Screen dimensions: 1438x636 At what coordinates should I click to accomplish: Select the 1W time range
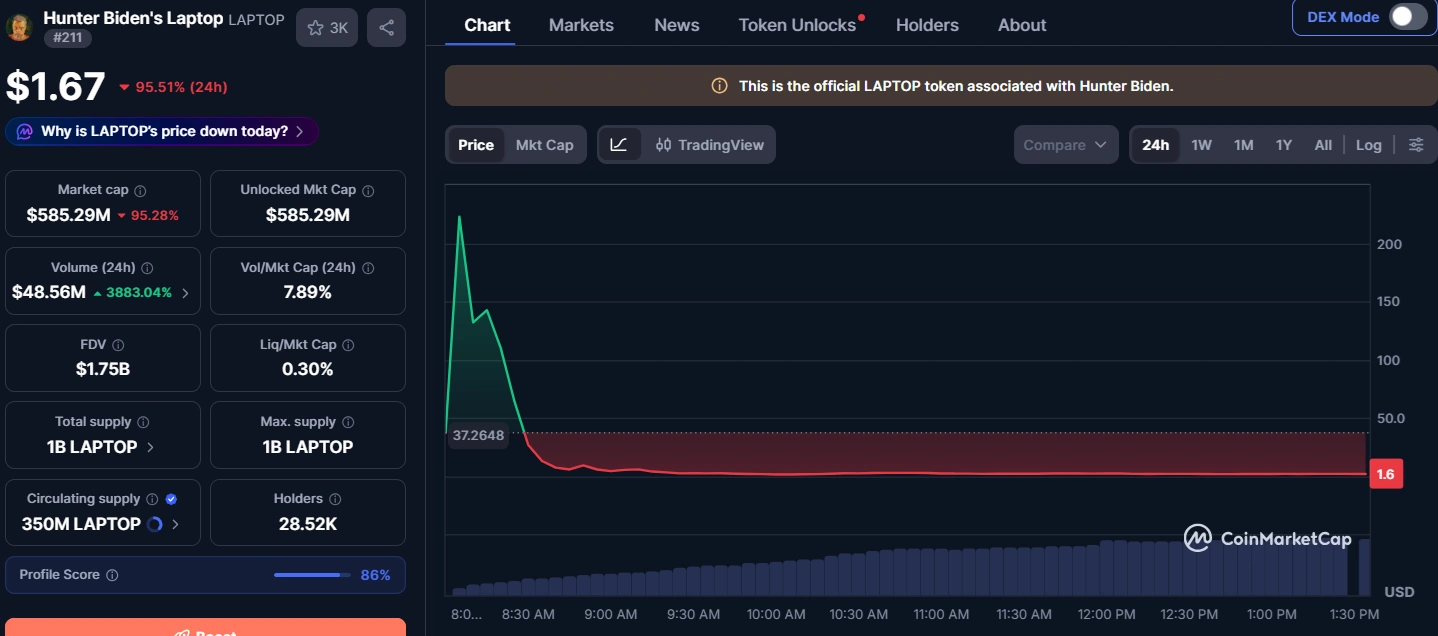tap(1202, 145)
